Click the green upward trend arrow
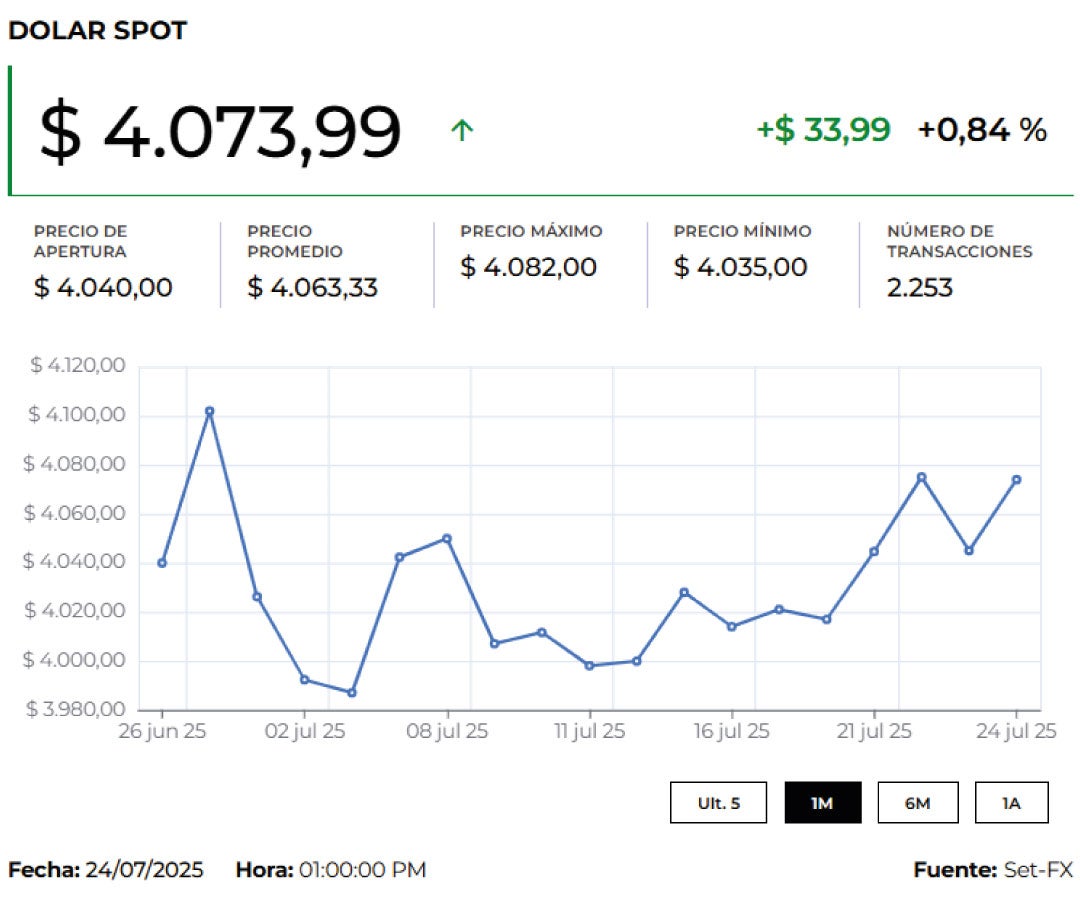The height and width of the screenshot is (900, 1080). pos(461,130)
